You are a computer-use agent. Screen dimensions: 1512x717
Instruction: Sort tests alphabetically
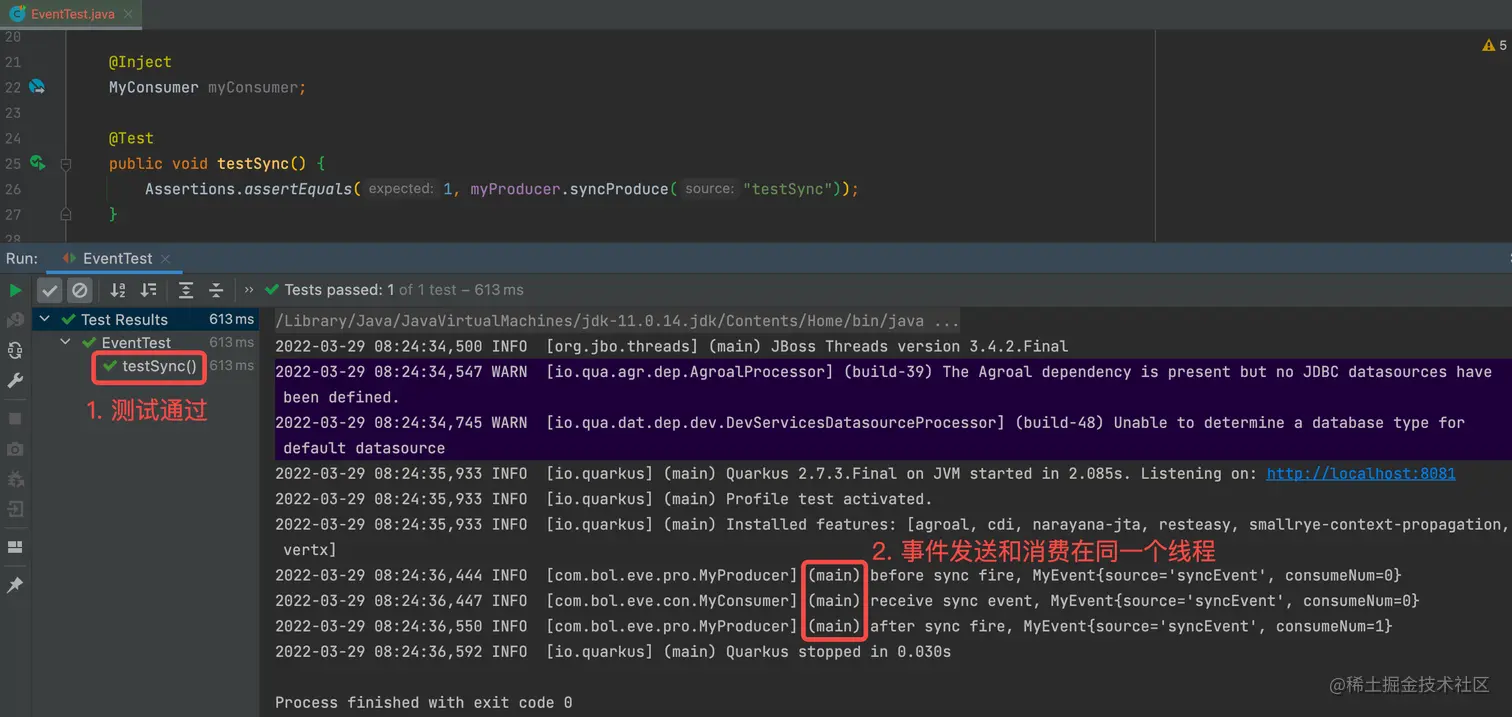[x=118, y=290]
